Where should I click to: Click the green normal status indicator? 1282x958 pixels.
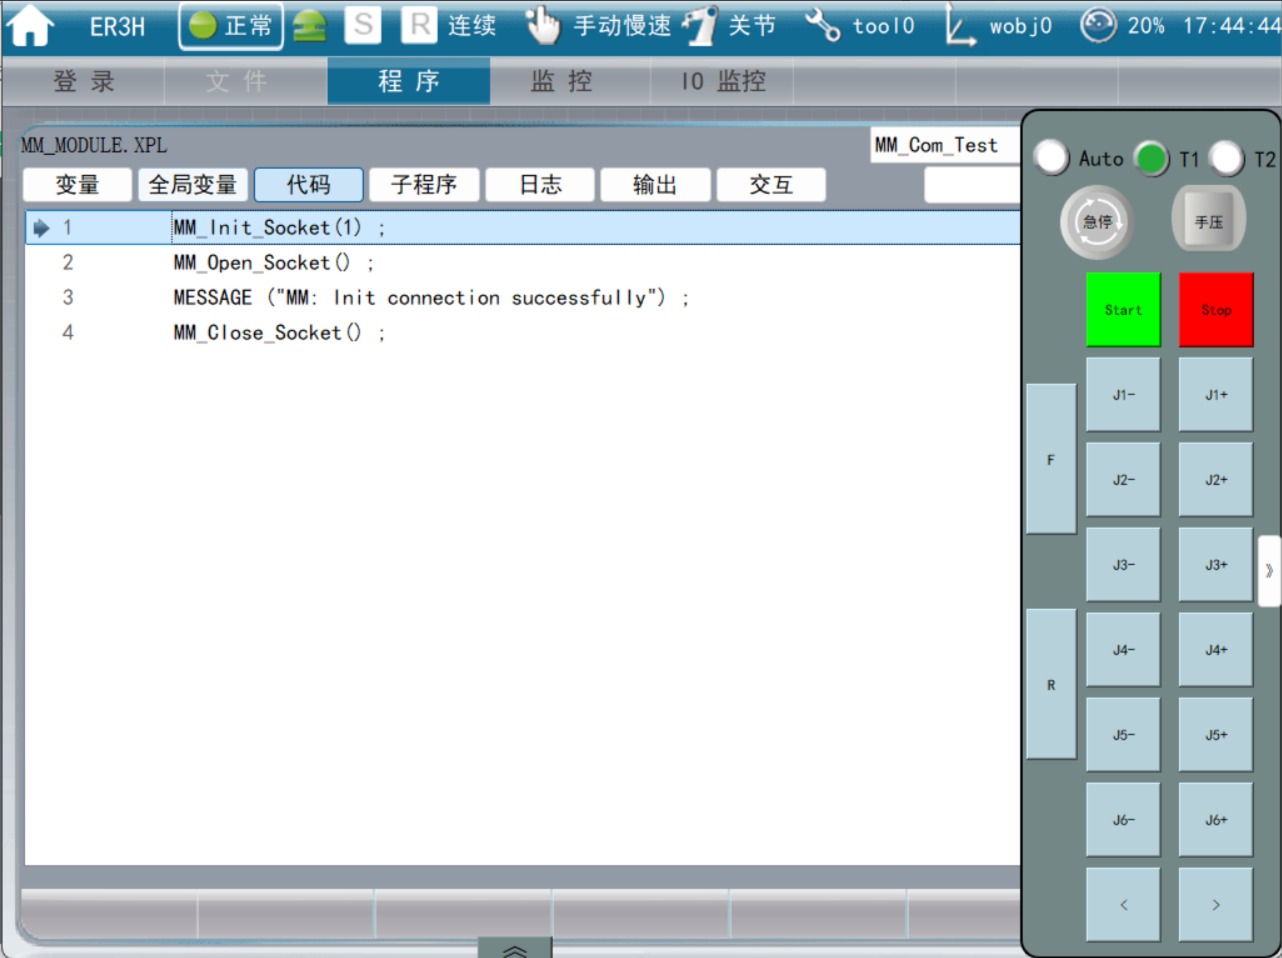[x=231, y=26]
